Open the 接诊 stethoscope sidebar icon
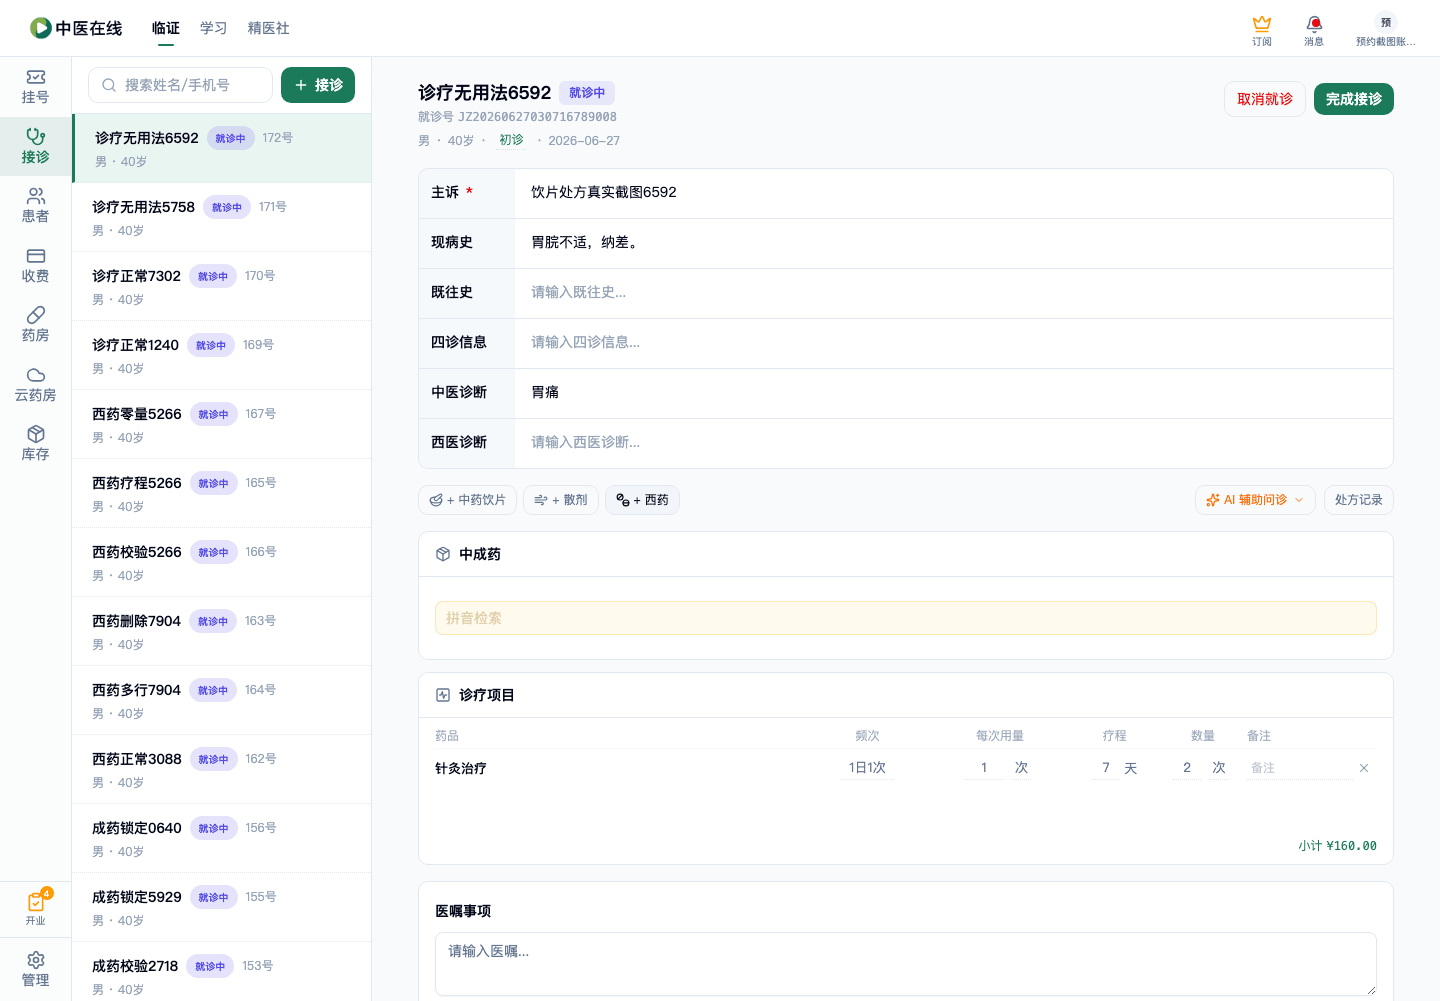 35,146
